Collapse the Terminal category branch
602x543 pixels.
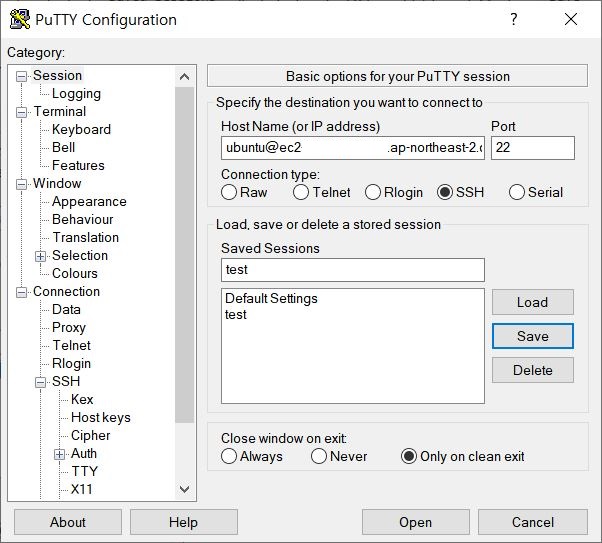pyautogui.click(x=22, y=112)
